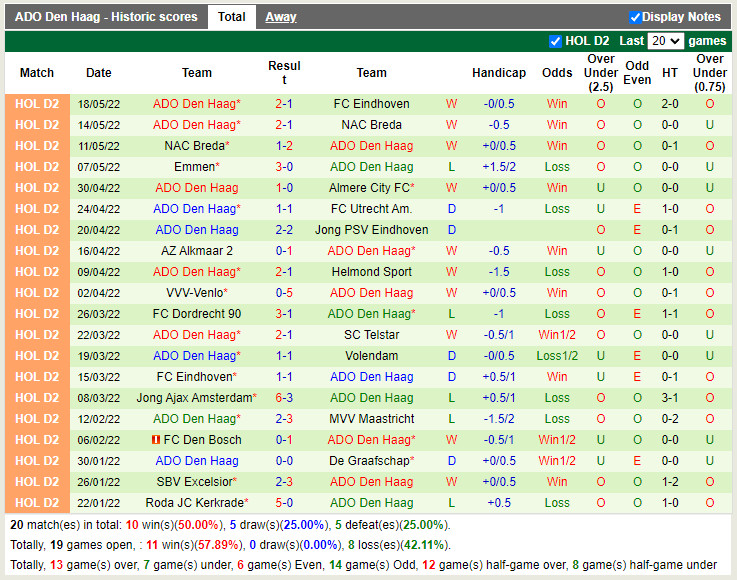Open FC Utrecht Am. team page
Screen dimensions: 737x580
pos(371,209)
